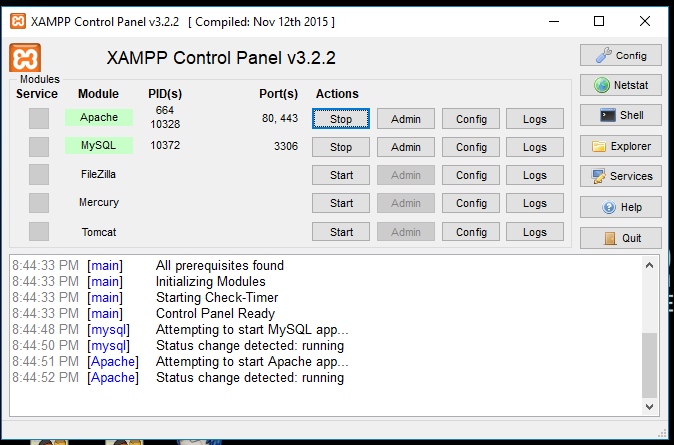Click the XAMPP title bar icon
Viewport: 674px width, 445px height.
point(18,21)
